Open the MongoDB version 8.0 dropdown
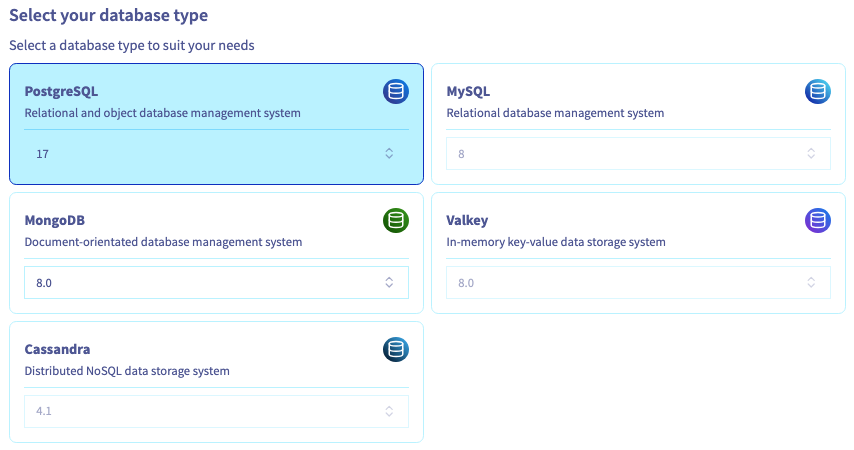Screen dimensions: 854x450 pyautogui.click(x=216, y=283)
